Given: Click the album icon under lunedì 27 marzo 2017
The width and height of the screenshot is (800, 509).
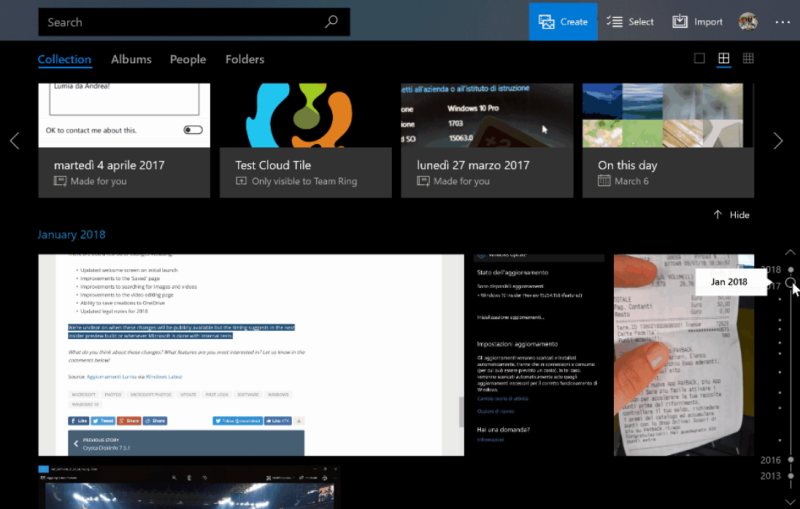Looking at the screenshot, I should click(423, 181).
